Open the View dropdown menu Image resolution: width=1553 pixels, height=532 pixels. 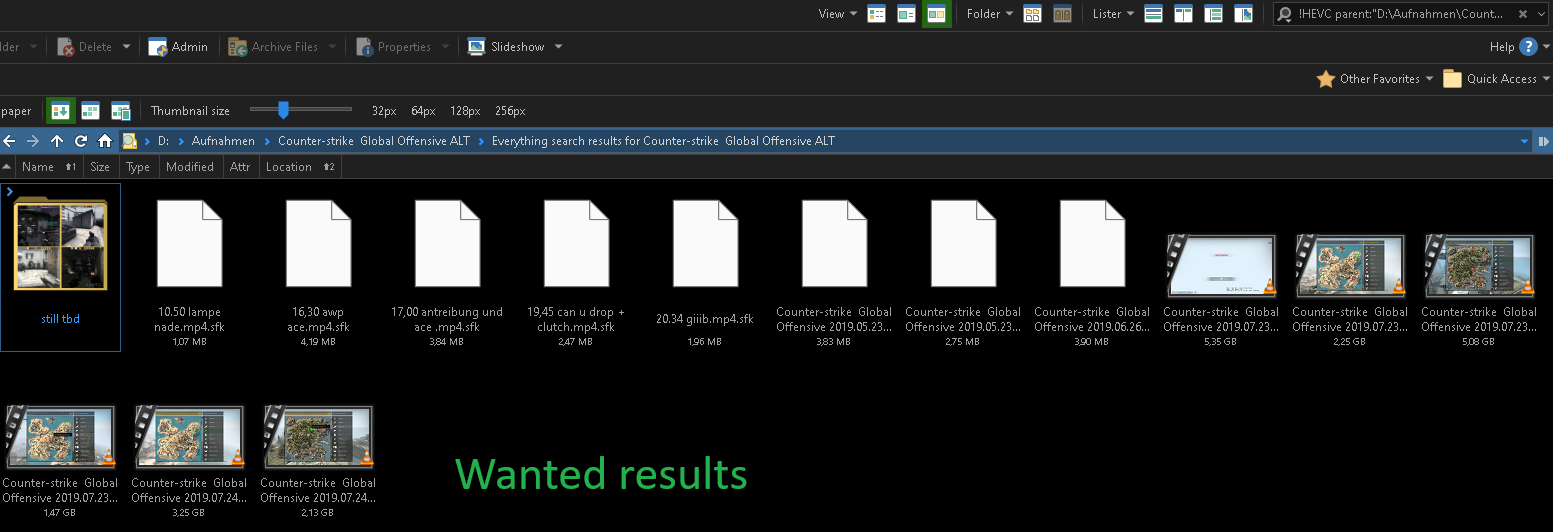838,14
